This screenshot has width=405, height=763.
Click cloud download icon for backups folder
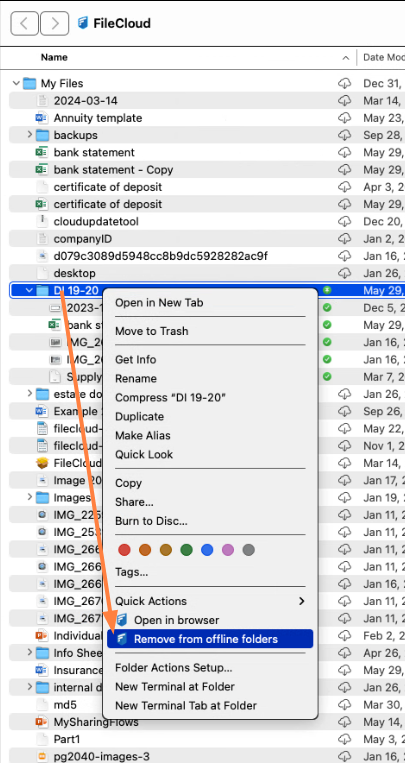(x=344, y=135)
